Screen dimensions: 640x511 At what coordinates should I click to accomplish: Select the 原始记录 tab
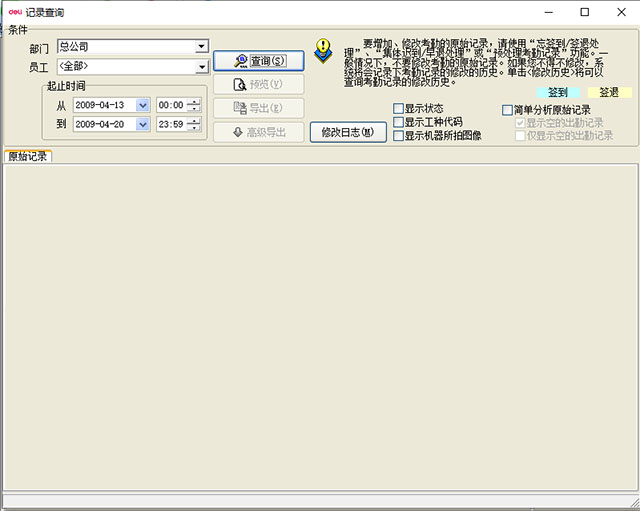pos(28,156)
